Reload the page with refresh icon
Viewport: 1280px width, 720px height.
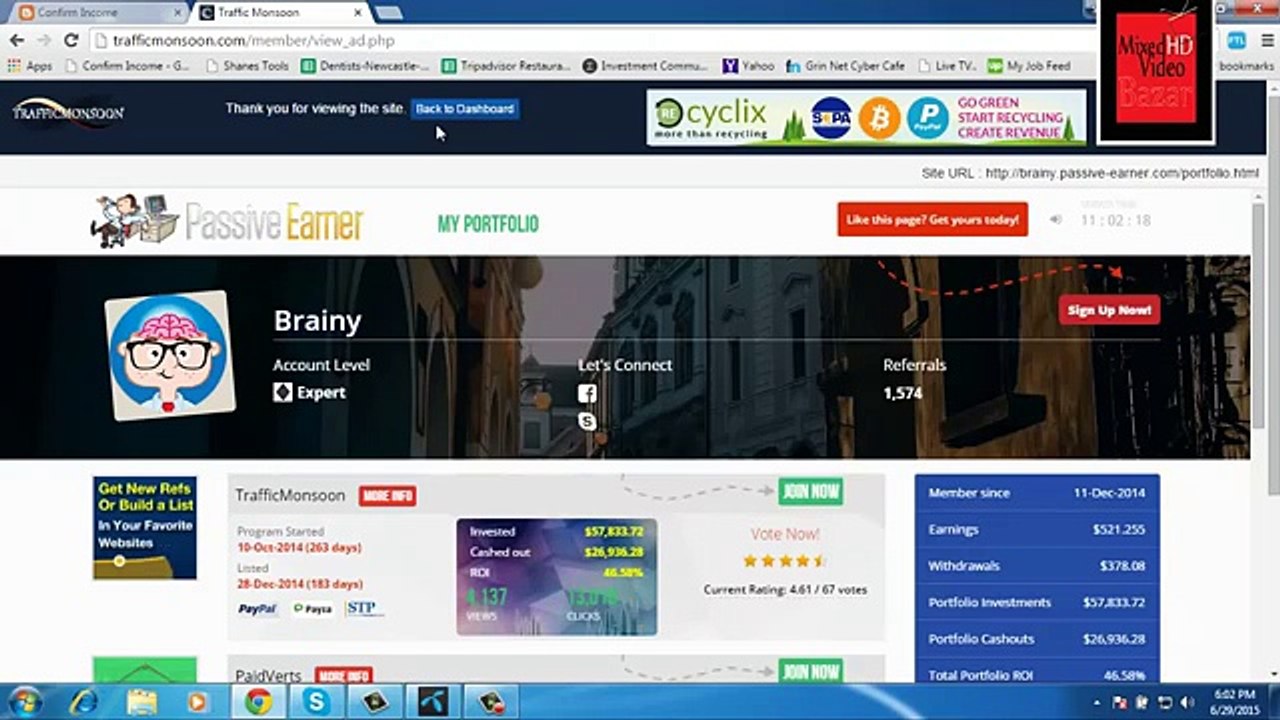coord(70,40)
